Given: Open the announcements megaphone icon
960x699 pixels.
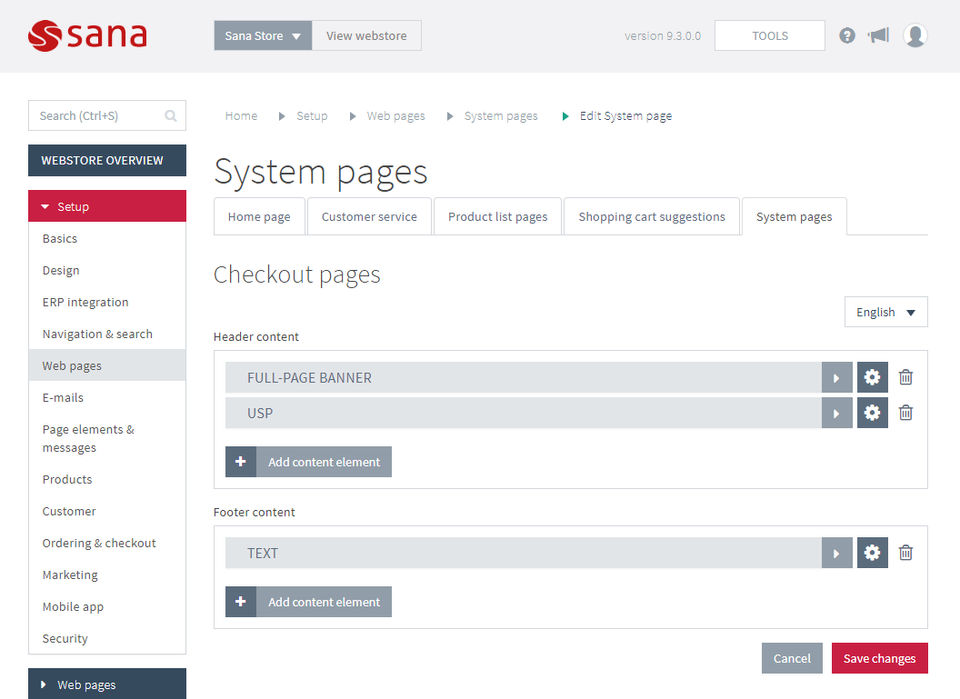Looking at the screenshot, I should pyautogui.click(x=879, y=36).
